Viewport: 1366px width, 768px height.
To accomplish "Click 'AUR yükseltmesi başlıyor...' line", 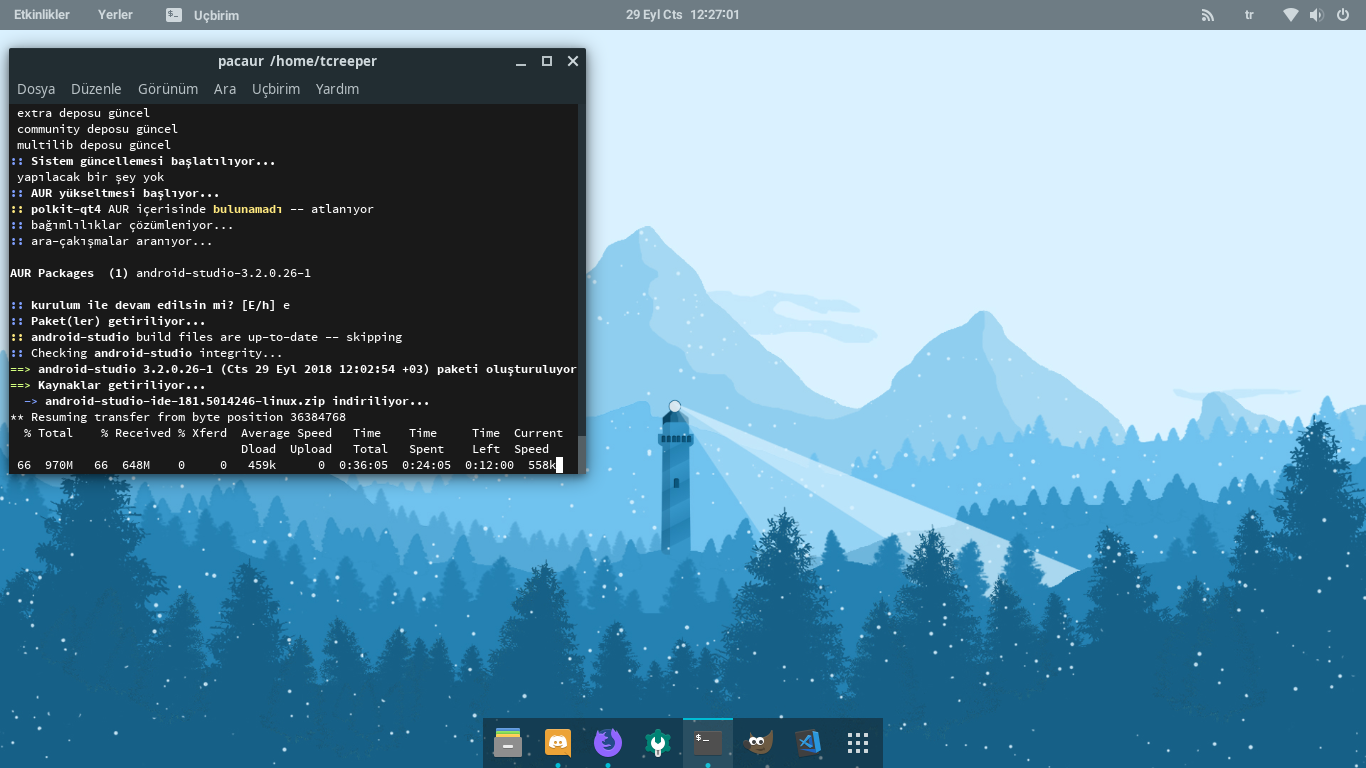I will pyautogui.click(x=125, y=193).
